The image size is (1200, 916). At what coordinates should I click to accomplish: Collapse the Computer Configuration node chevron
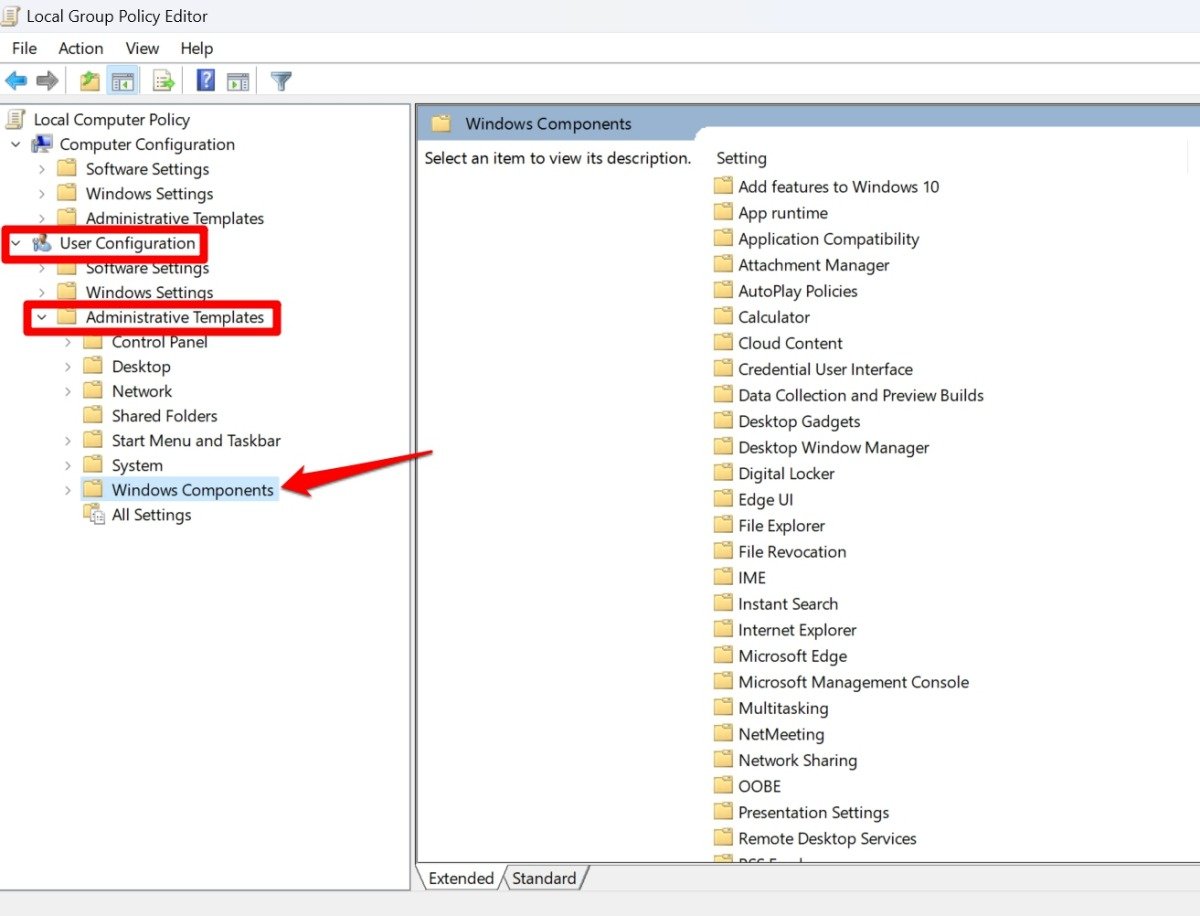16,144
